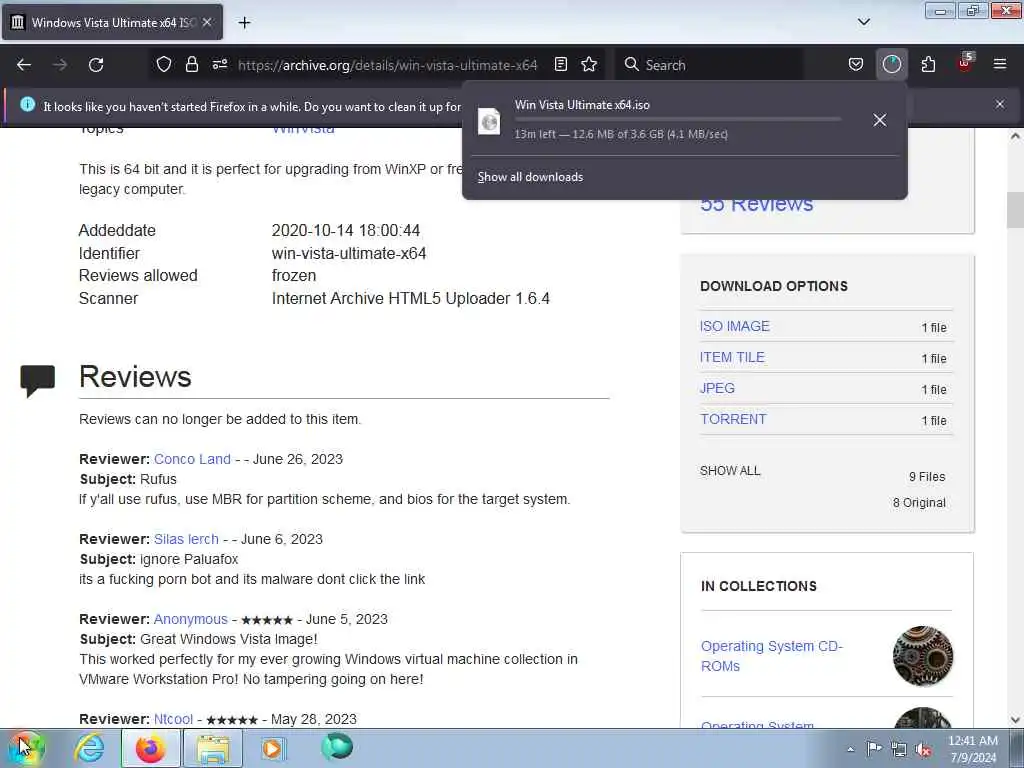Reload the current page
The image size is (1024, 768).
(96, 65)
